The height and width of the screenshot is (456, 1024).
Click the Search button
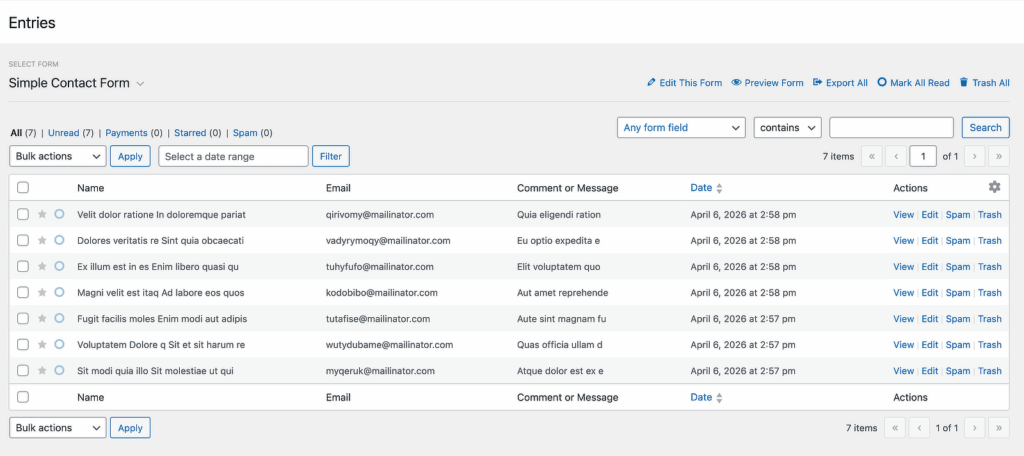point(985,127)
